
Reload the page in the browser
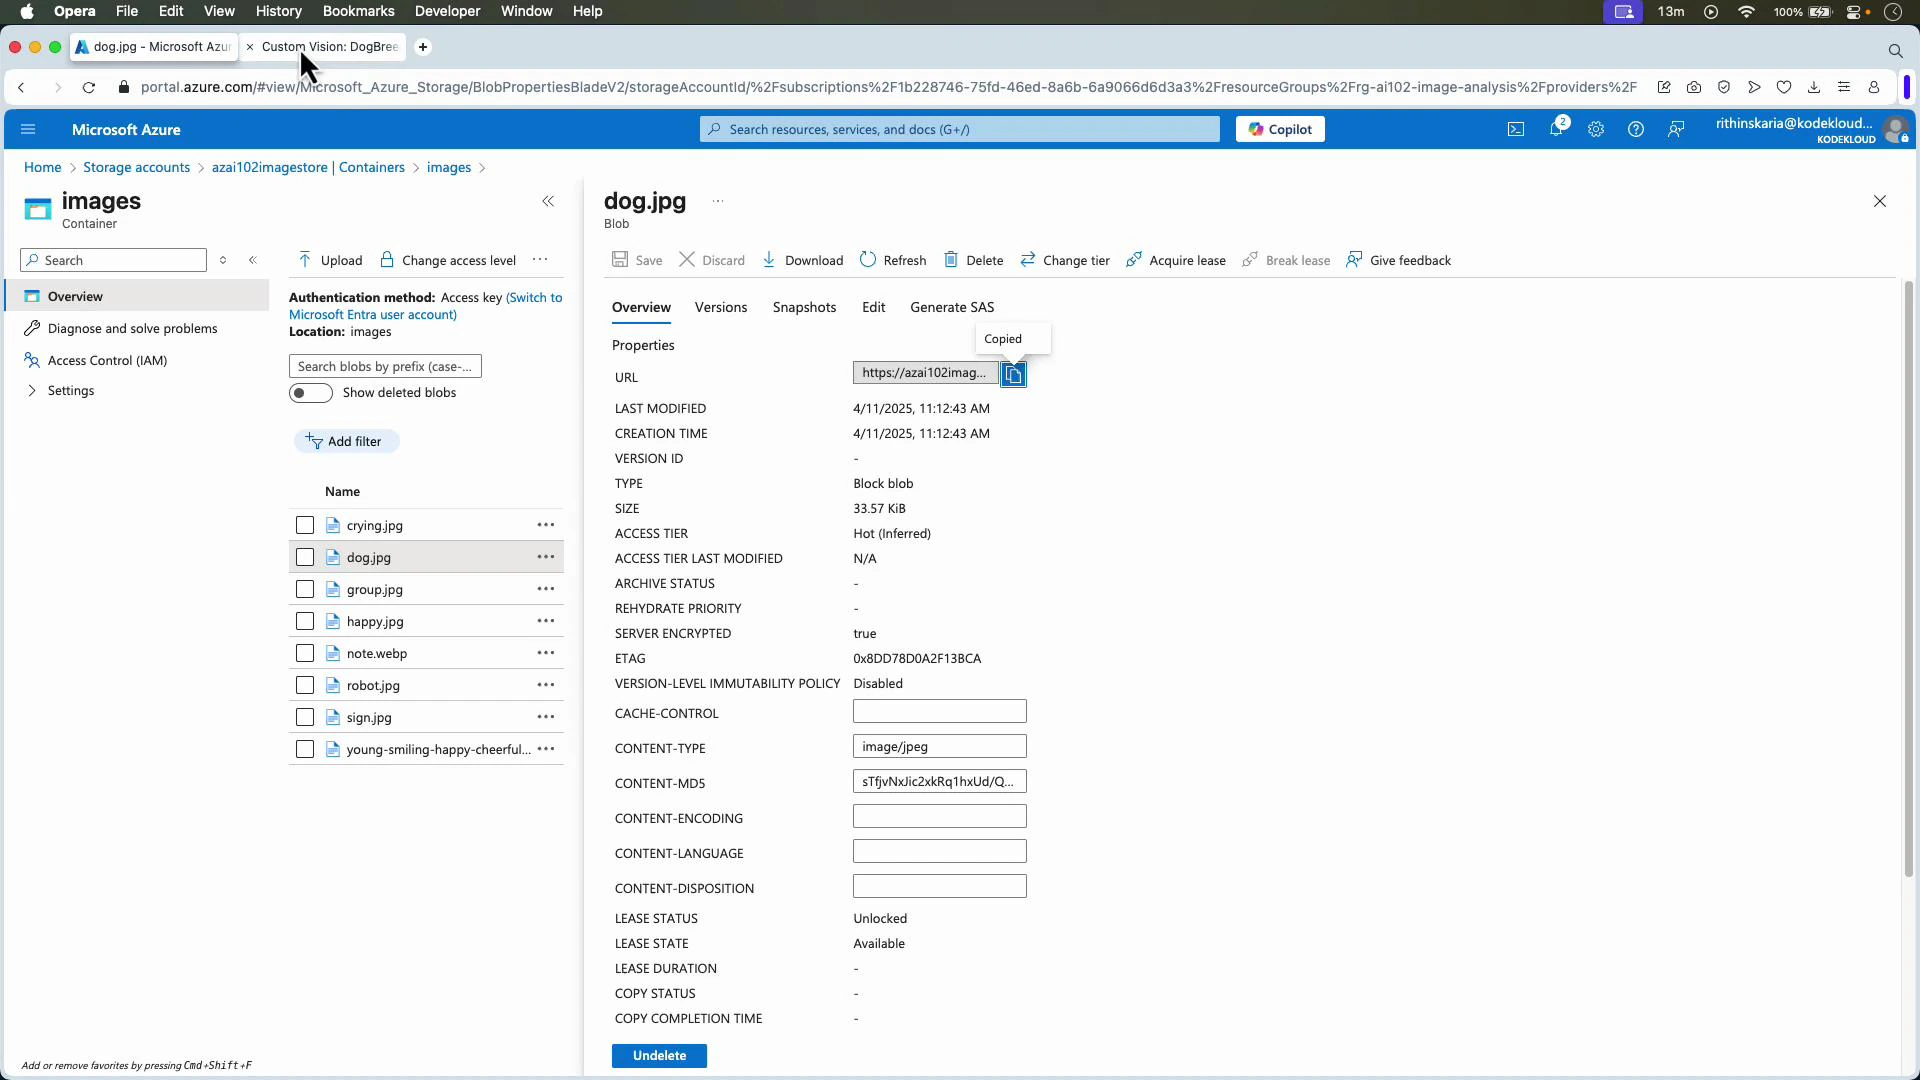89,87
